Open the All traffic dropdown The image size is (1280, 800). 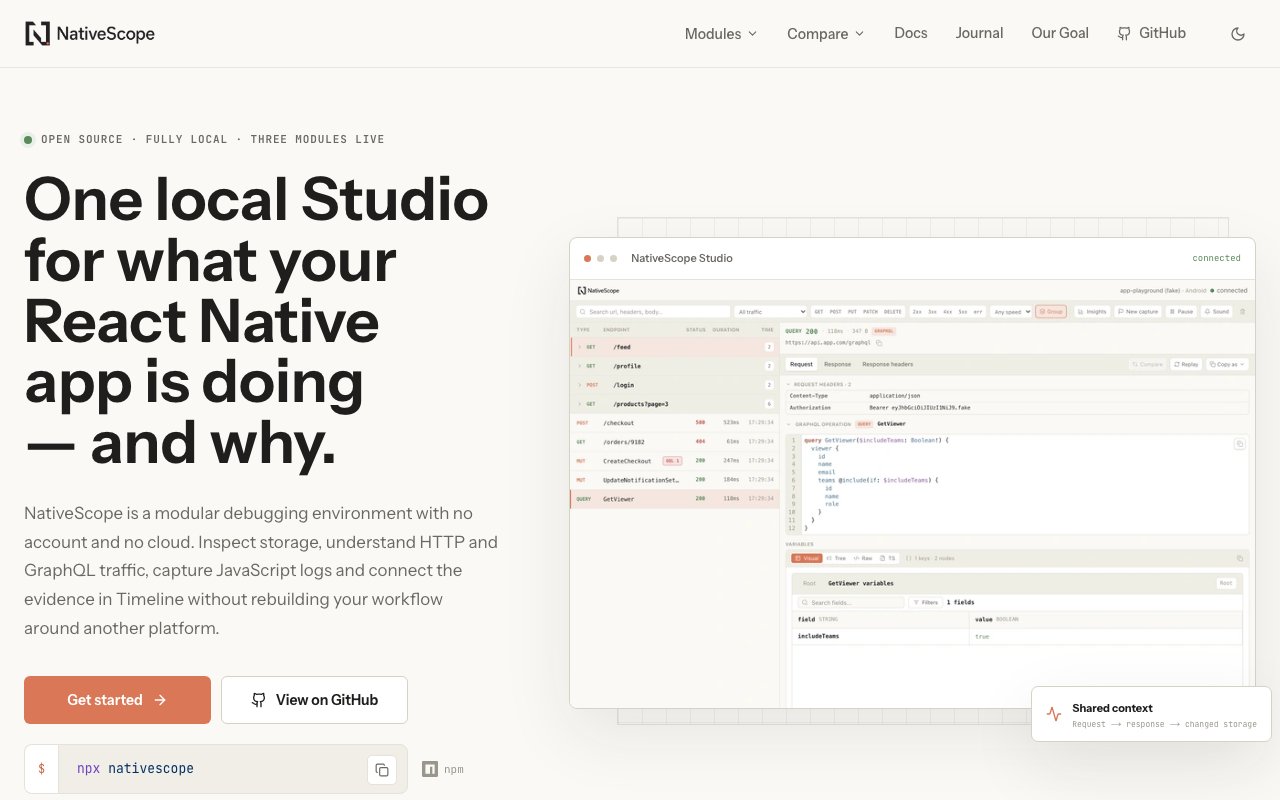770,312
